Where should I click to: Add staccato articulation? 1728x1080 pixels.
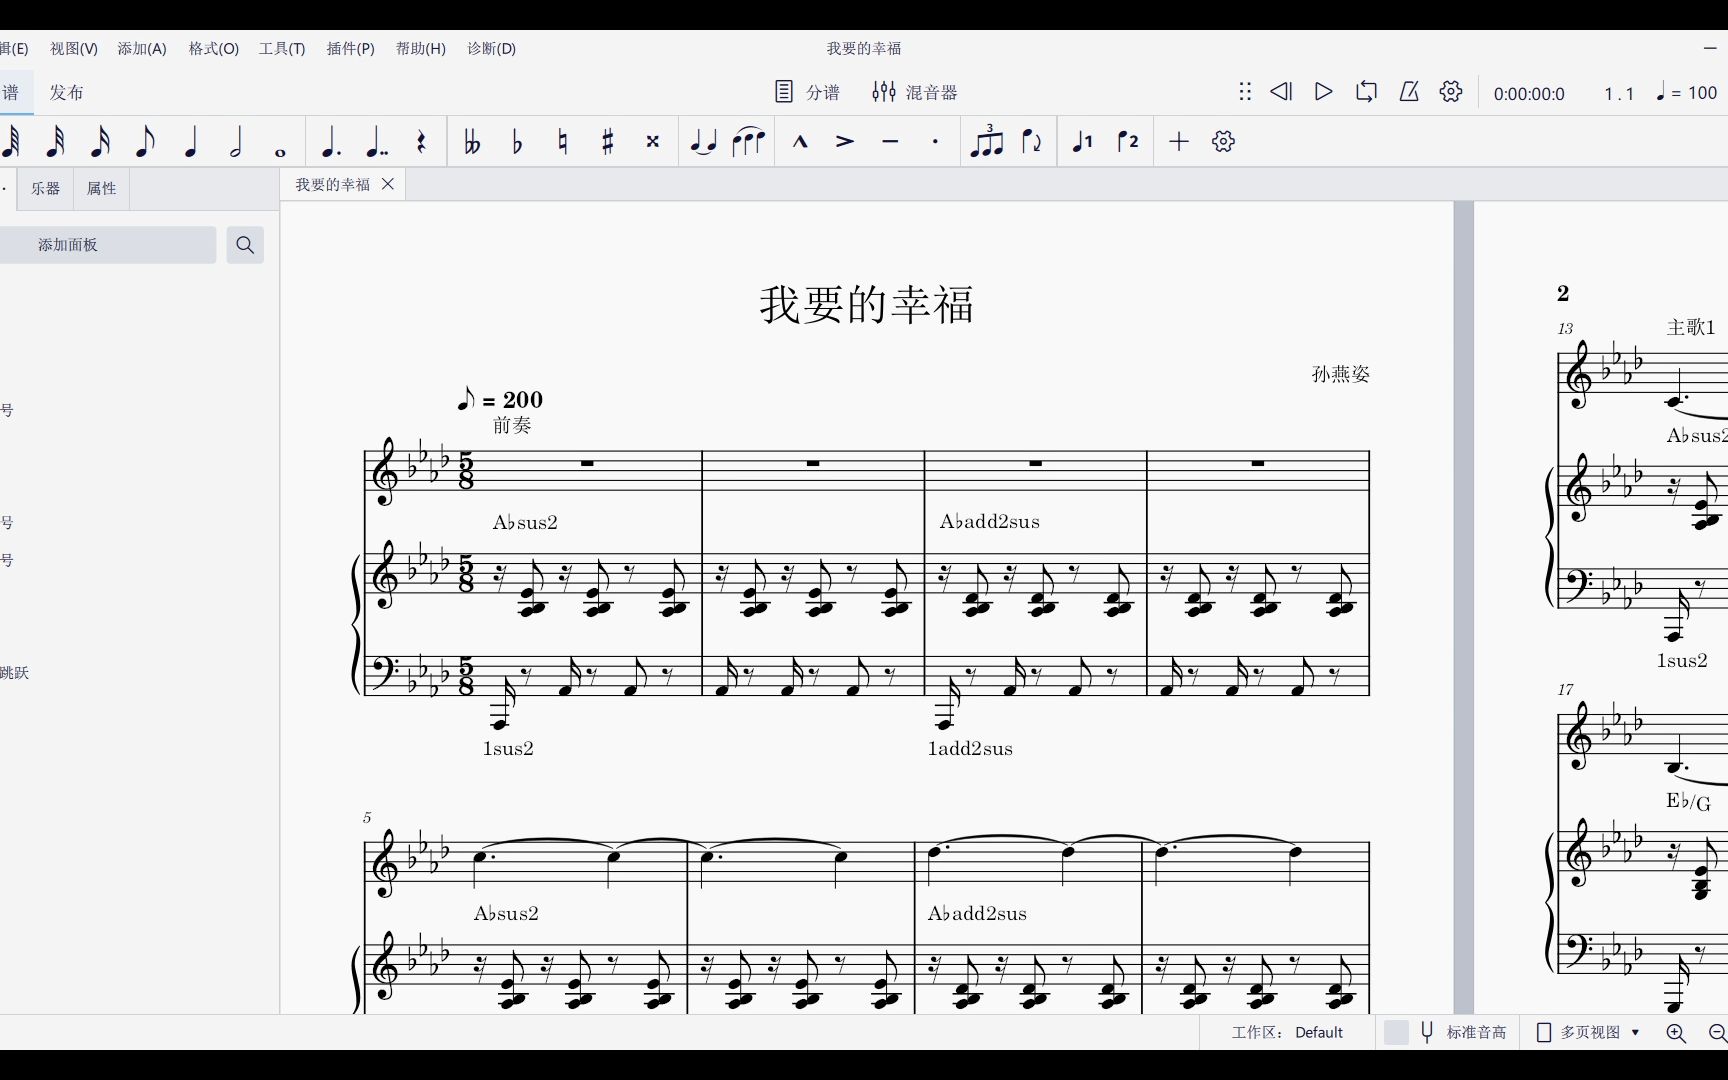pyautogui.click(x=935, y=142)
